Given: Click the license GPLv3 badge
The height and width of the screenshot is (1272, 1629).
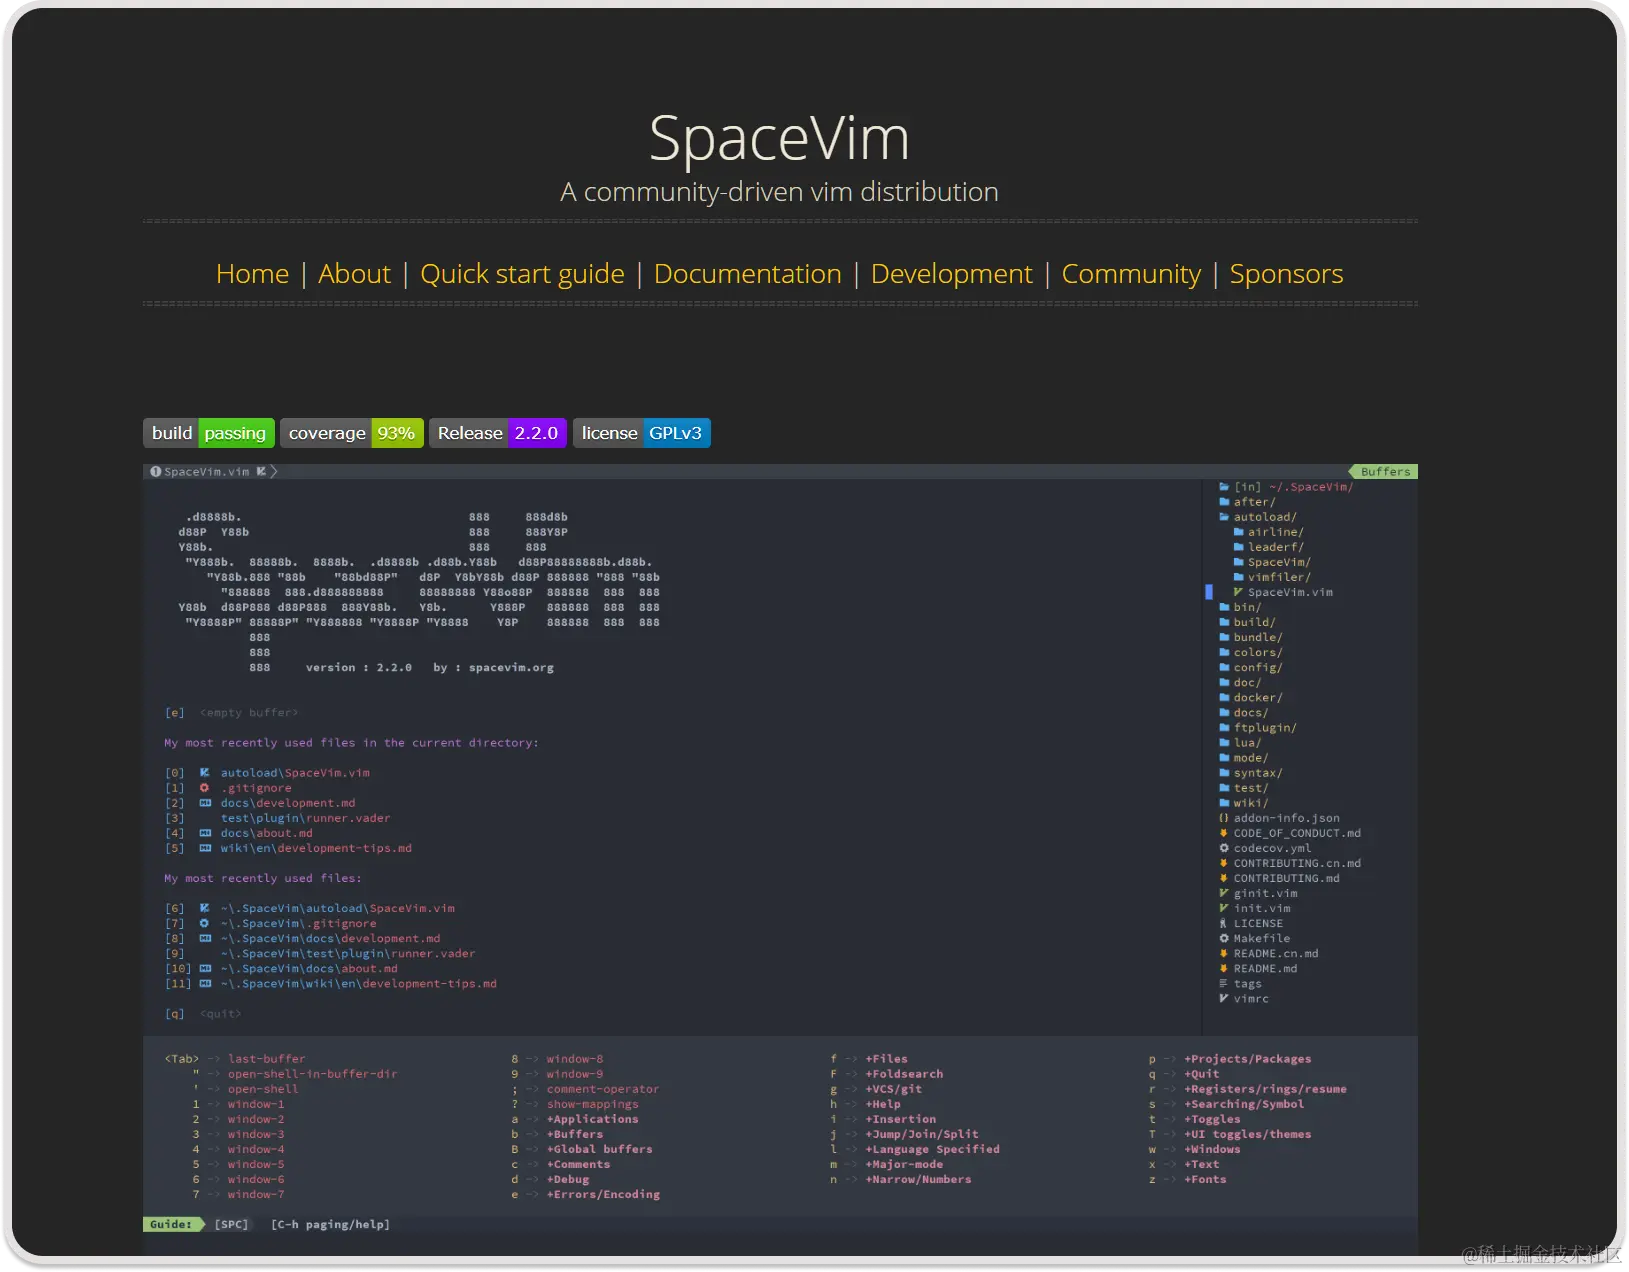Looking at the screenshot, I should click(x=642, y=433).
